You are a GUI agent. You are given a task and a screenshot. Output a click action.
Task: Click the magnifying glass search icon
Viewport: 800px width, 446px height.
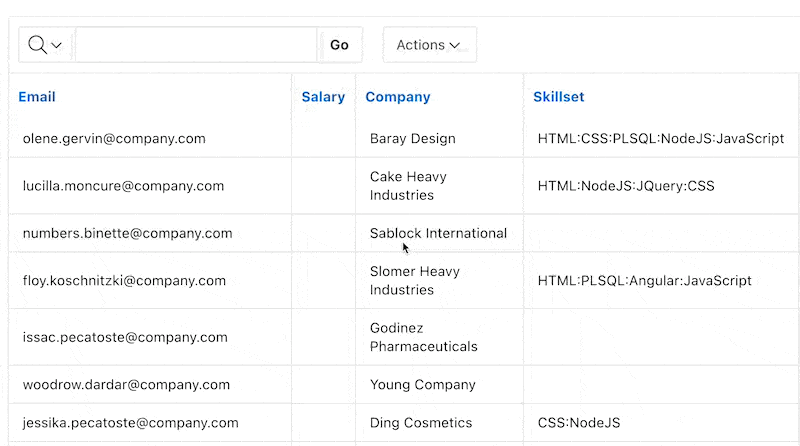coord(37,45)
